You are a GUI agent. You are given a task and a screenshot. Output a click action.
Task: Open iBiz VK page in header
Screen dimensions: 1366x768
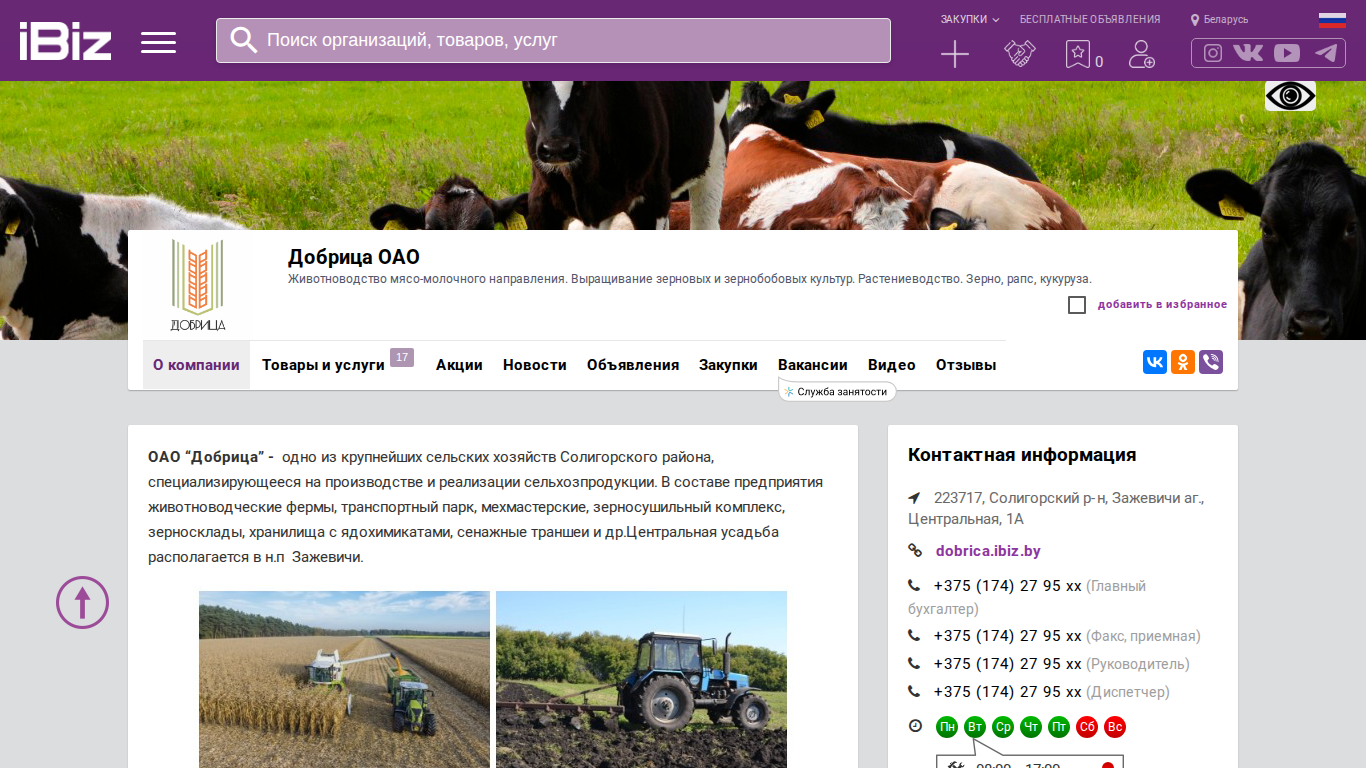pos(1248,53)
